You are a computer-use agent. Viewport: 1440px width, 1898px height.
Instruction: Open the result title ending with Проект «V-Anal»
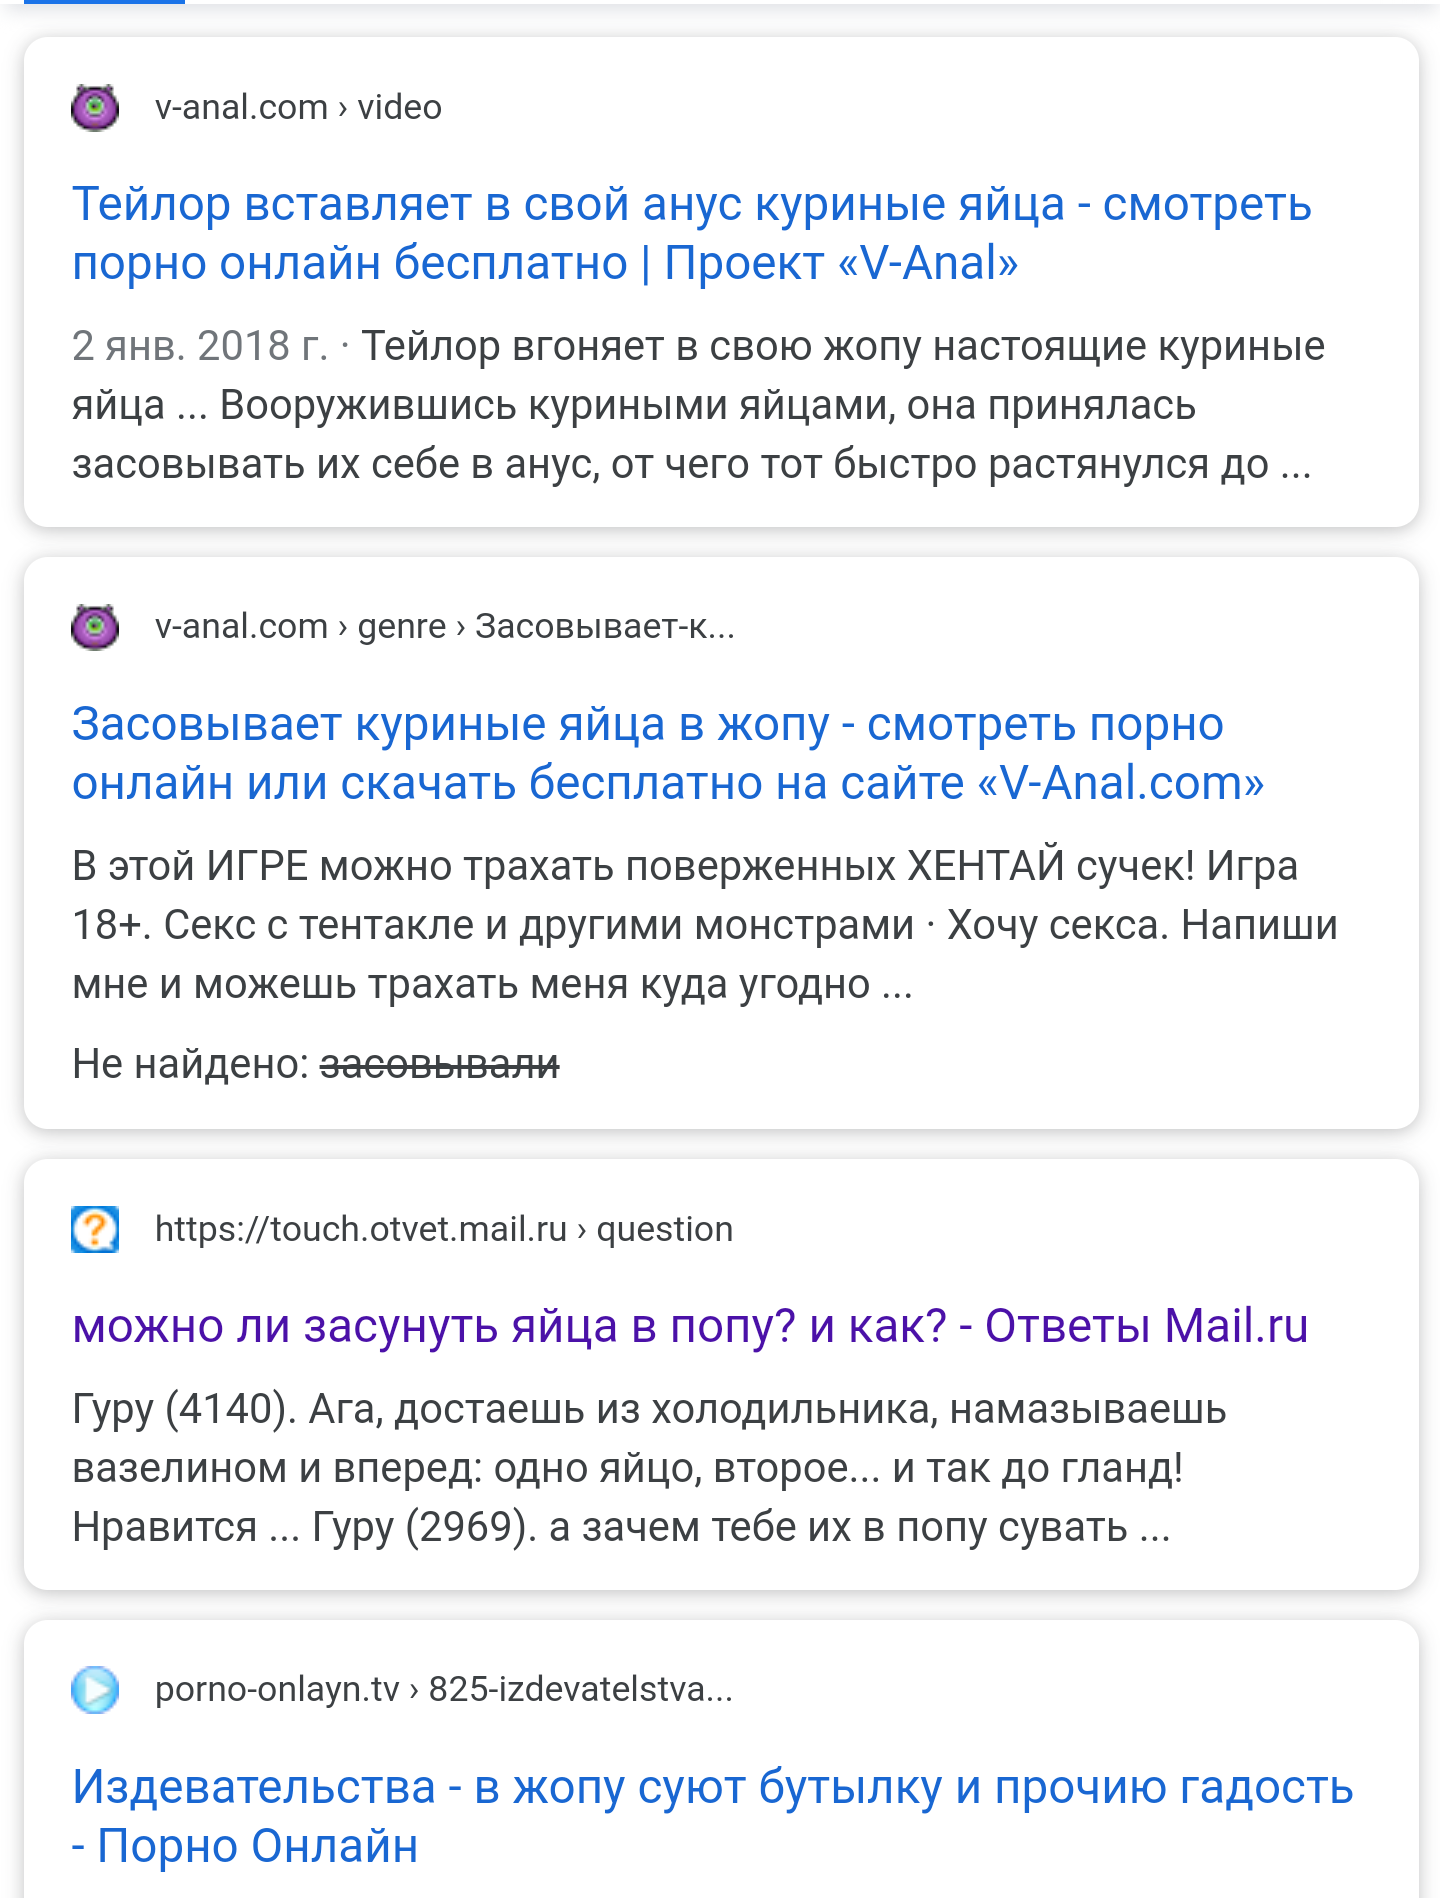pyautogui.click(x=690, y=234)
